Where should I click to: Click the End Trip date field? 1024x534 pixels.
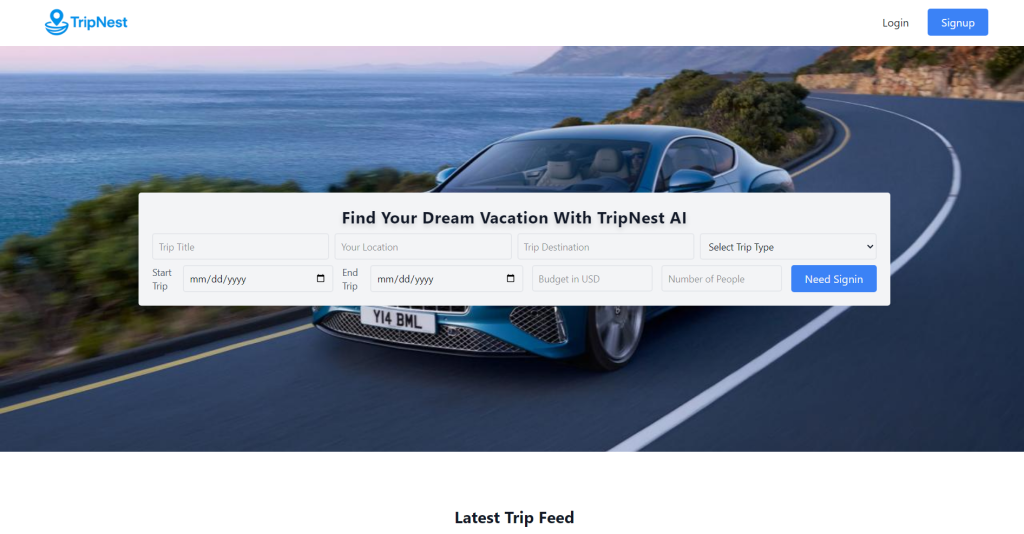447,279
